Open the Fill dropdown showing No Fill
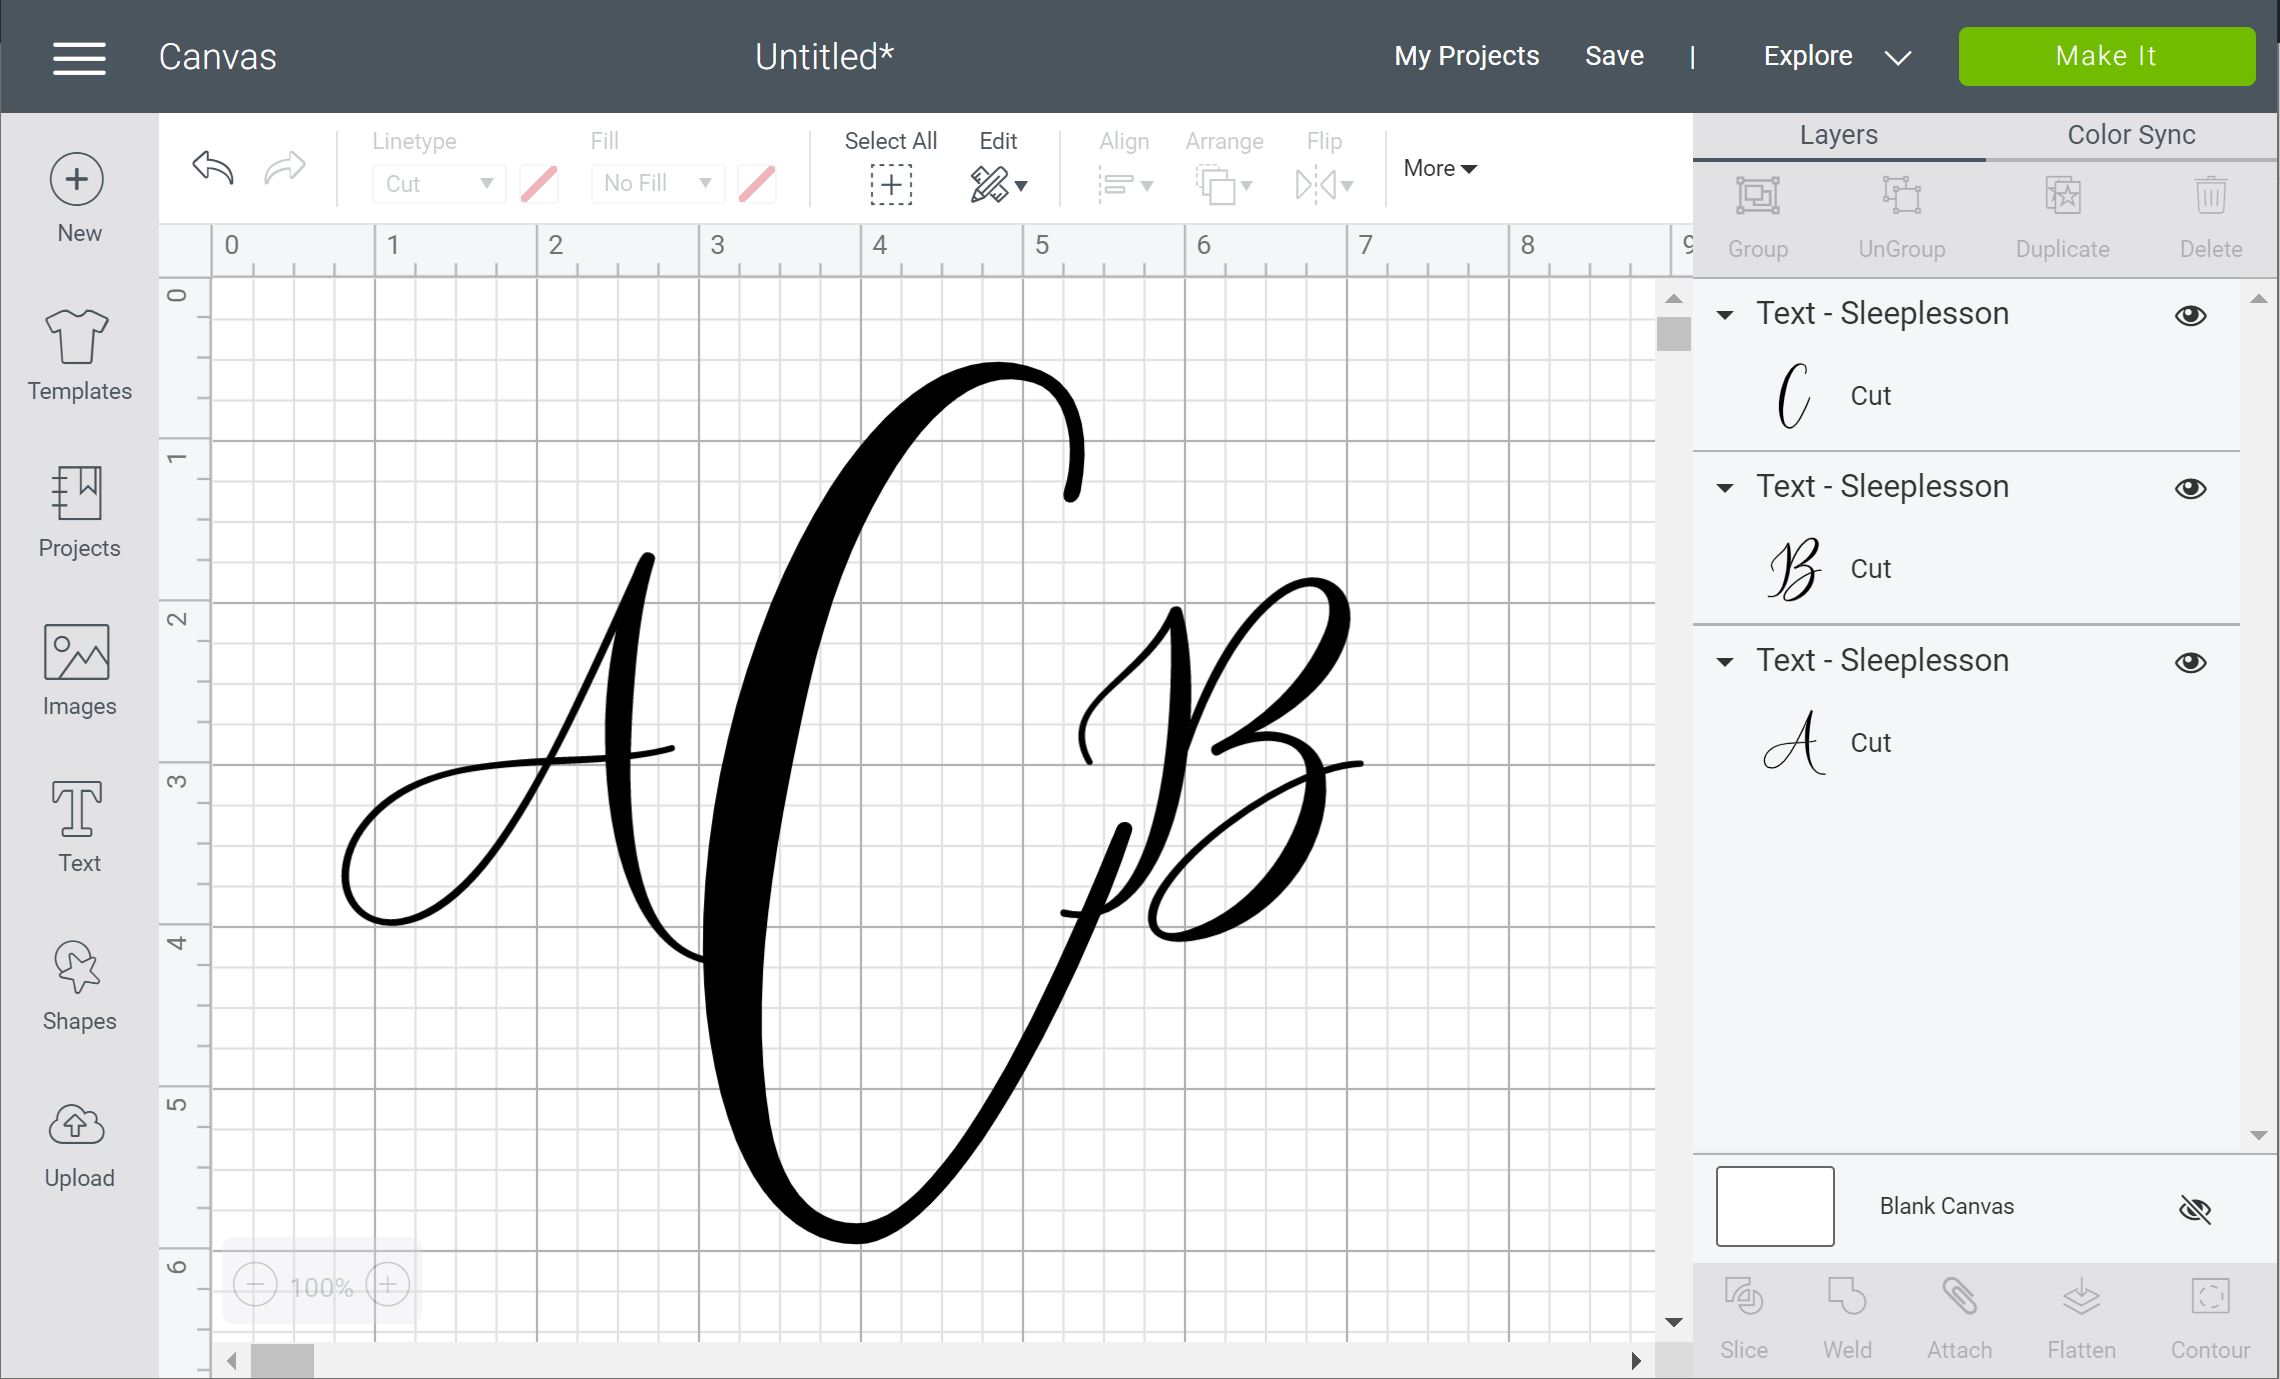 (x=656, y=183)
